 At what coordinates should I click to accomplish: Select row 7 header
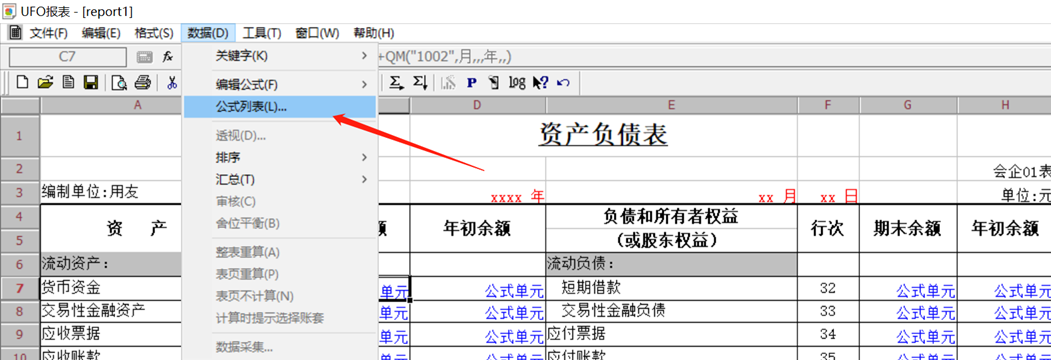click(x=20, y=289)
